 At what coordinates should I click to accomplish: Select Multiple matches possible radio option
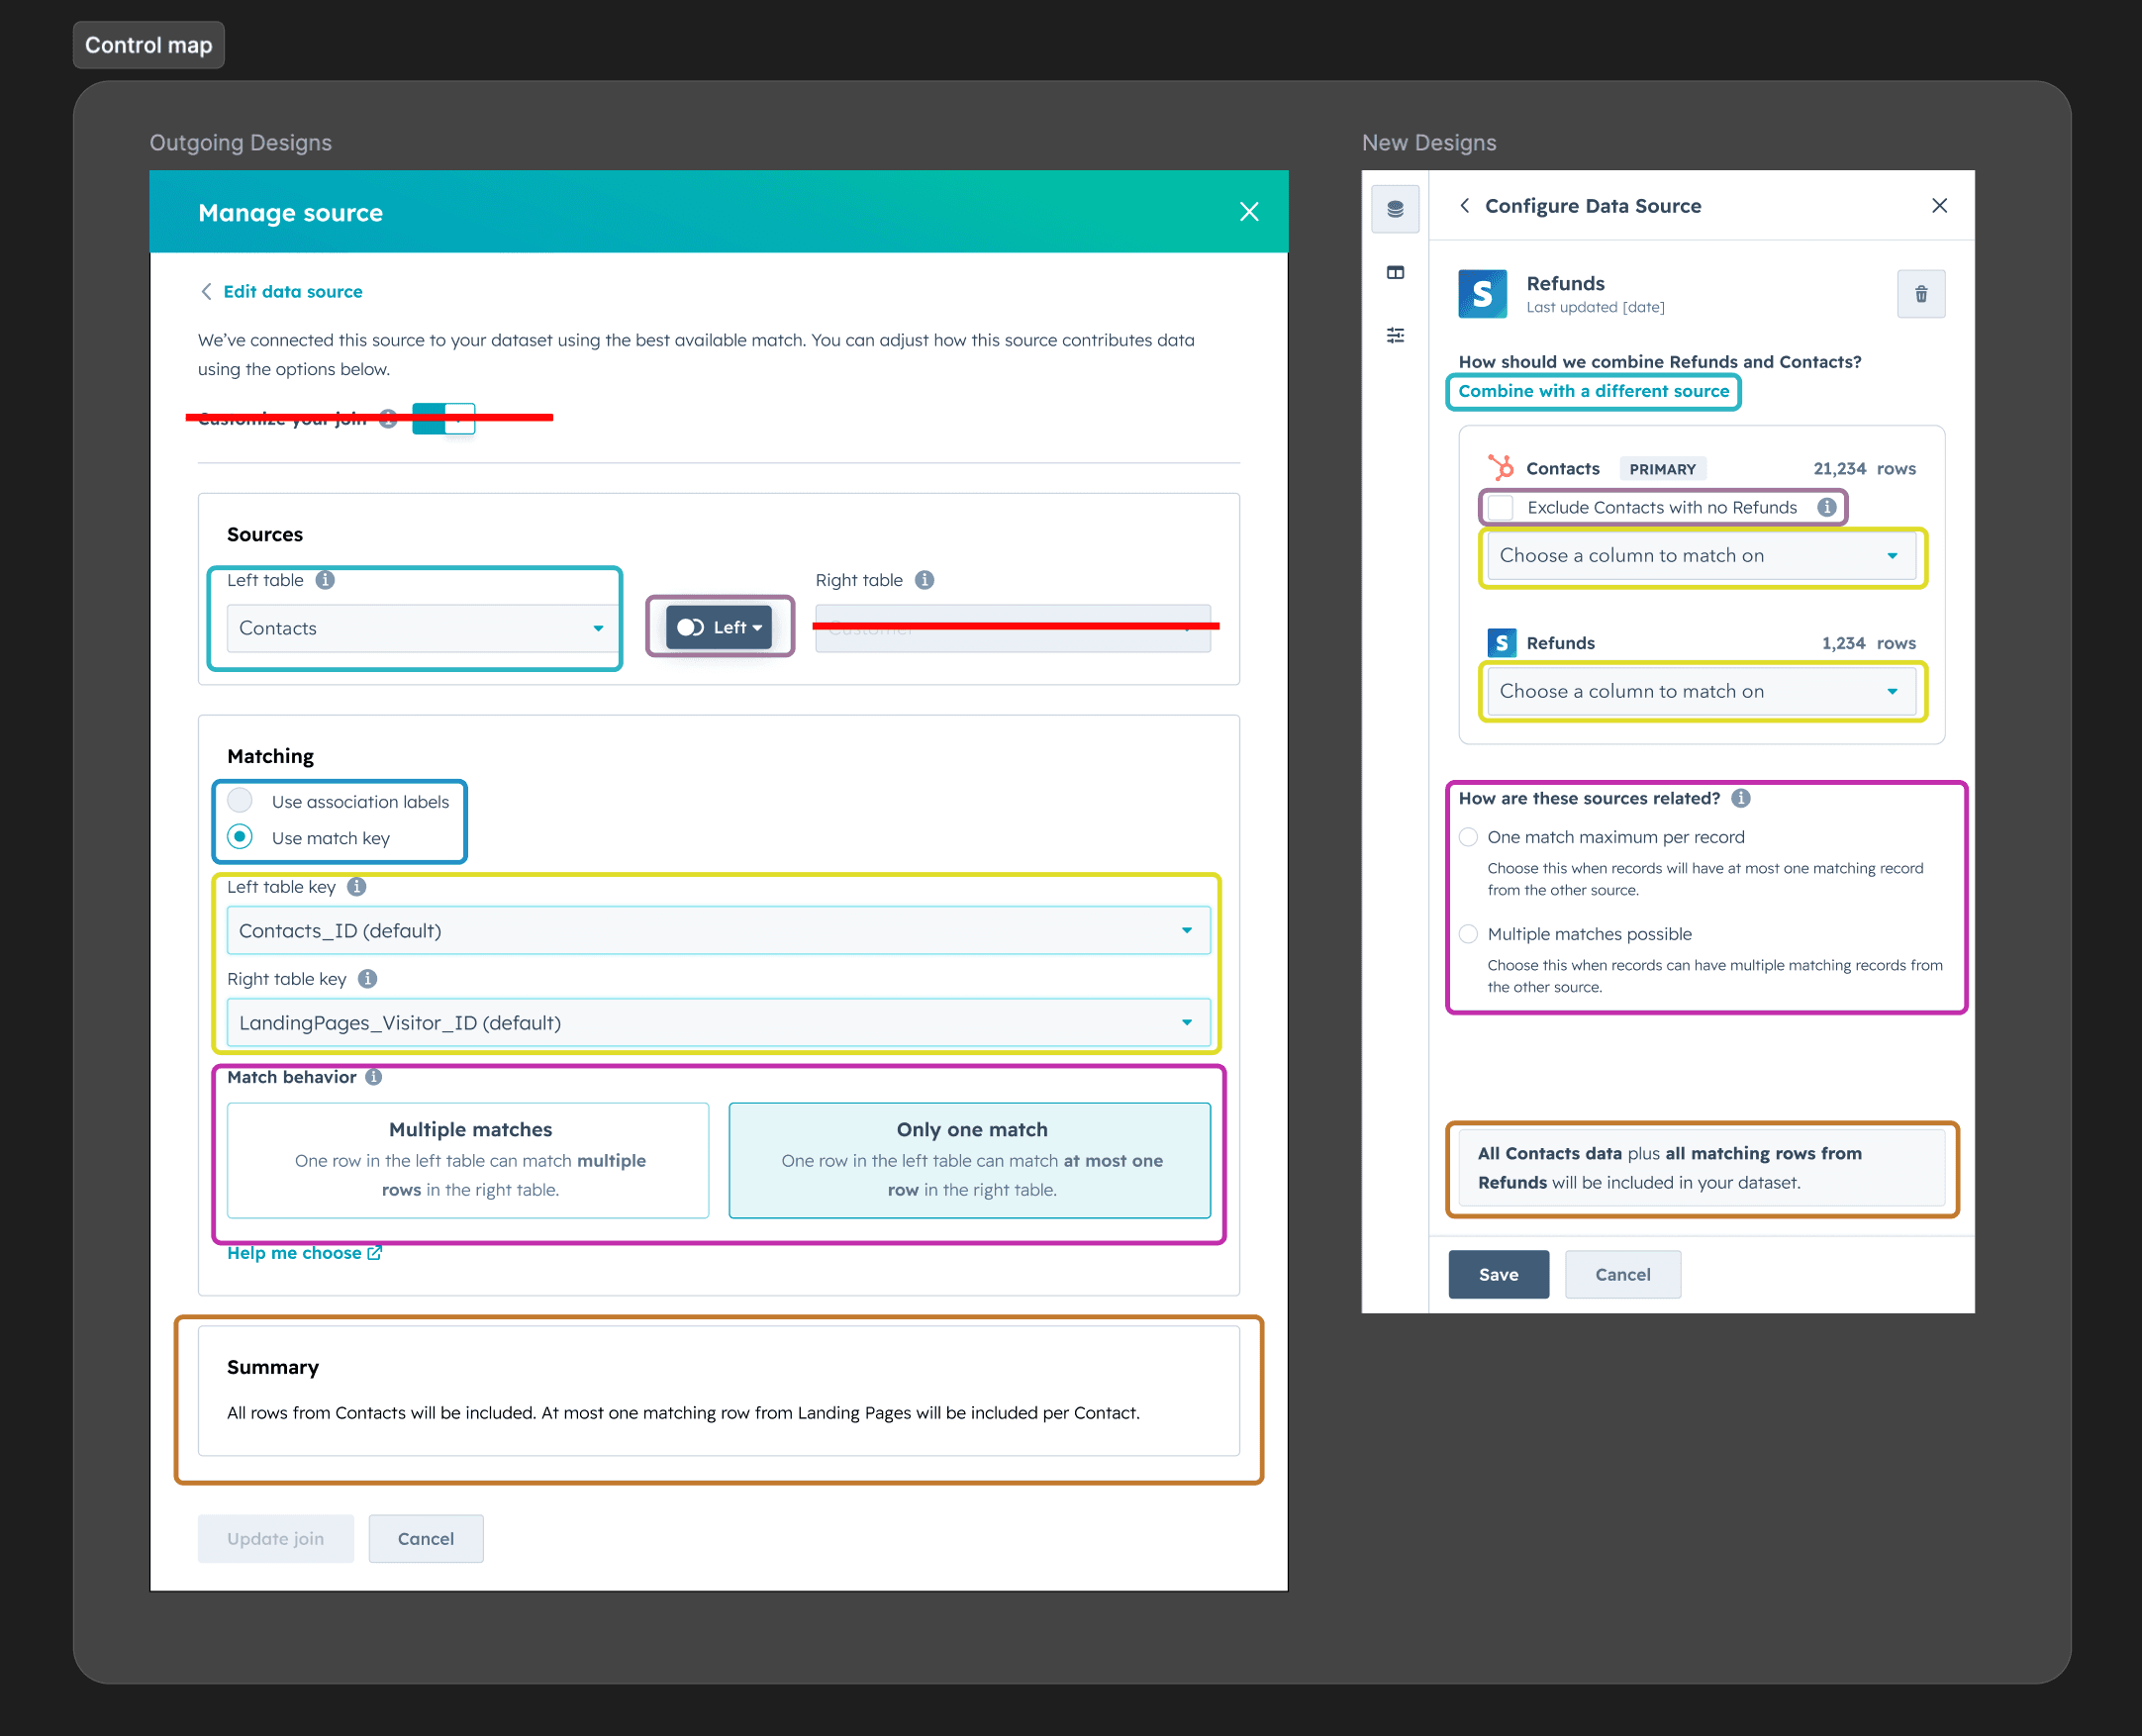[1468, 934]
